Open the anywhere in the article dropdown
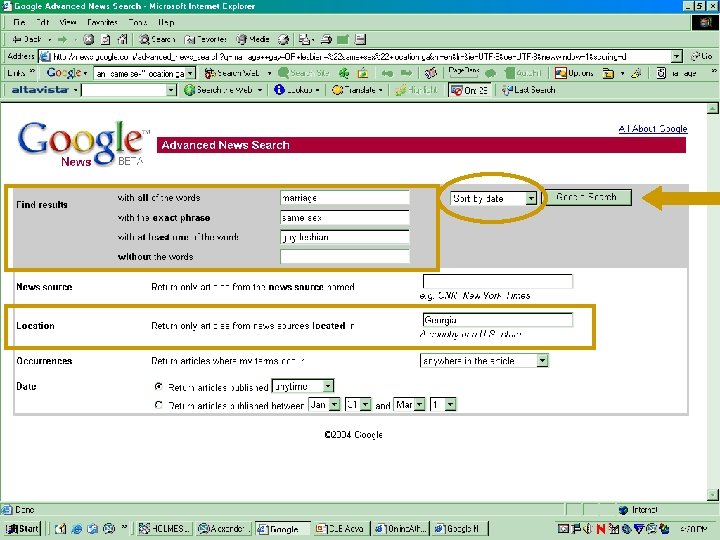The width and height of the screenshot is (720, 540). (x=484, y=360)
